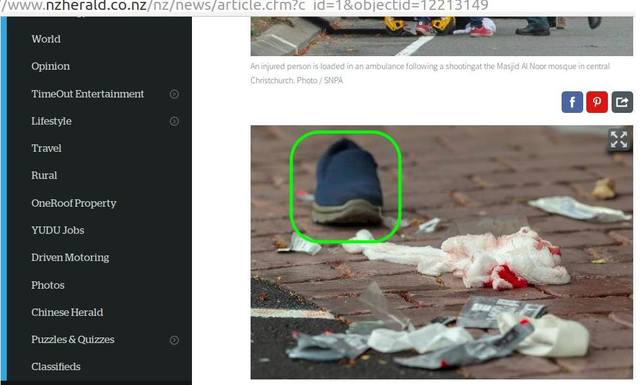This screenshot has width=640, height=385.
Task: Click the injured person photo caption
Action: coord(430,73)
